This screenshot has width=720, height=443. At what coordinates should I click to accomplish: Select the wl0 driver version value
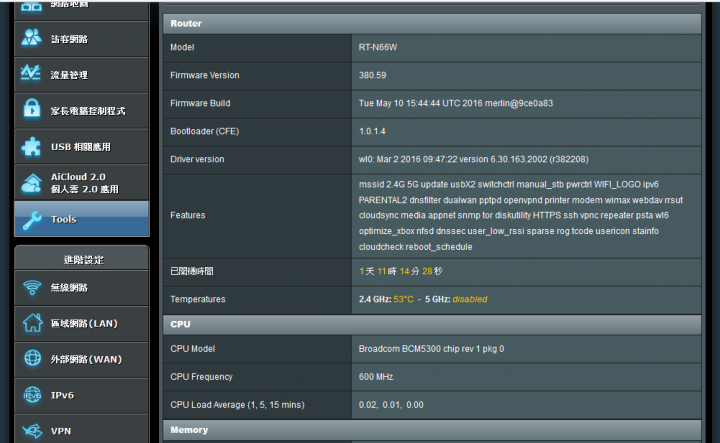click(x=473, y=159)
